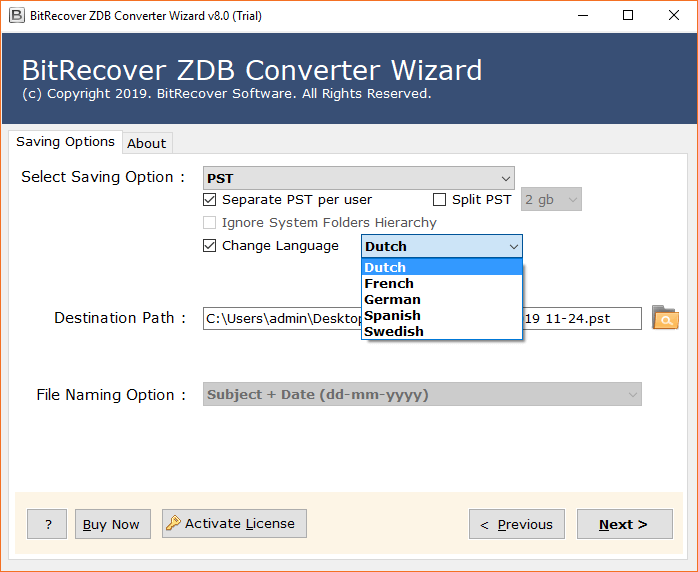Choose Swedish from the language list
698x572 pixels.
pyautogui.click(x=442, y=331)
